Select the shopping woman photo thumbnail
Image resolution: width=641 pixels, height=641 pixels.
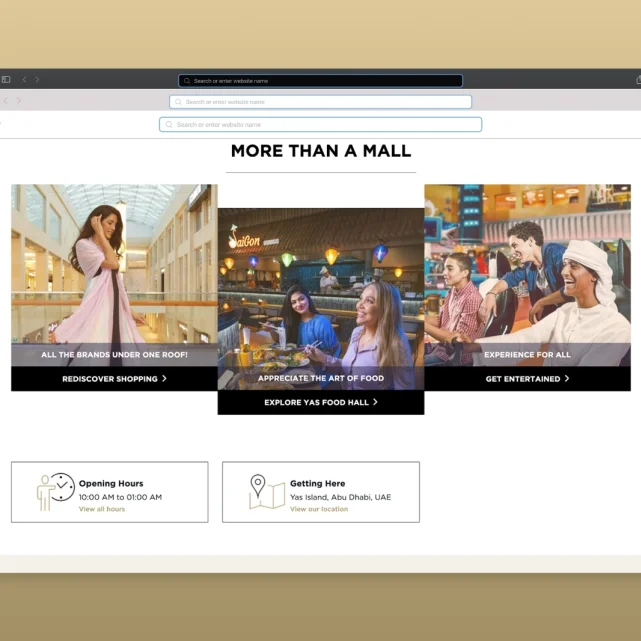[114, 265]
